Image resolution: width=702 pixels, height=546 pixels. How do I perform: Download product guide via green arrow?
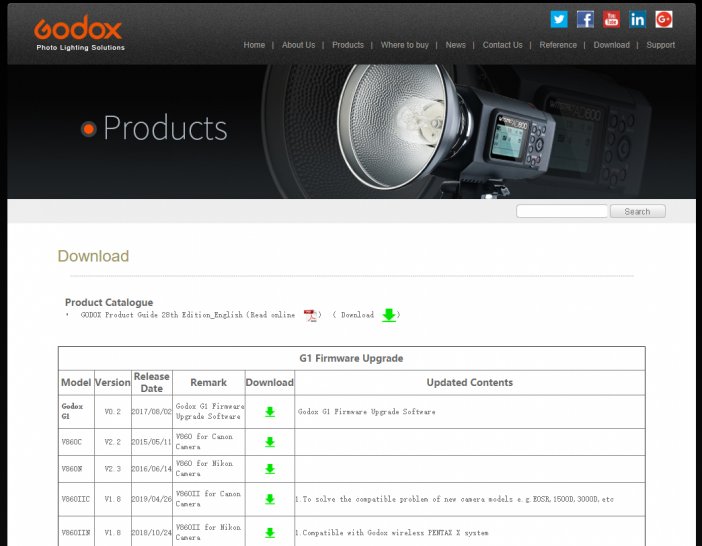tap(389, 315)
